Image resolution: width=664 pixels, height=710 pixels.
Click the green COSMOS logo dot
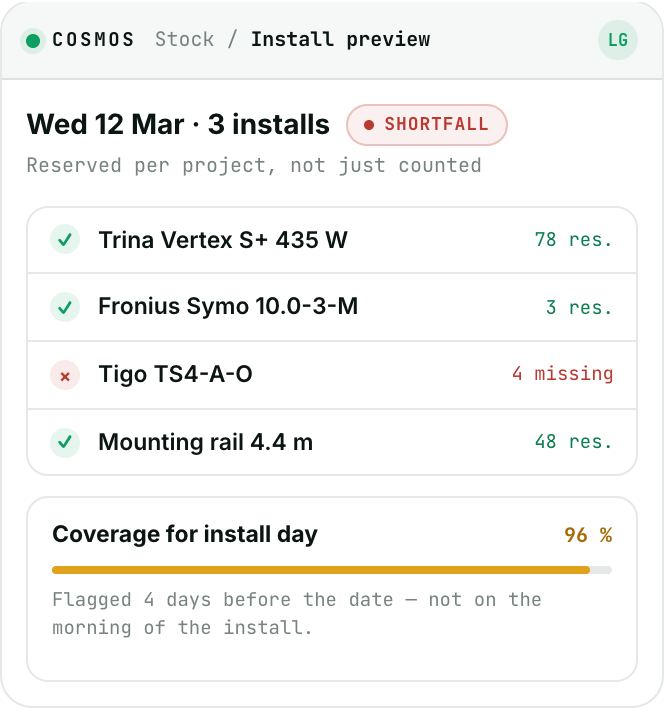[33, 41]
